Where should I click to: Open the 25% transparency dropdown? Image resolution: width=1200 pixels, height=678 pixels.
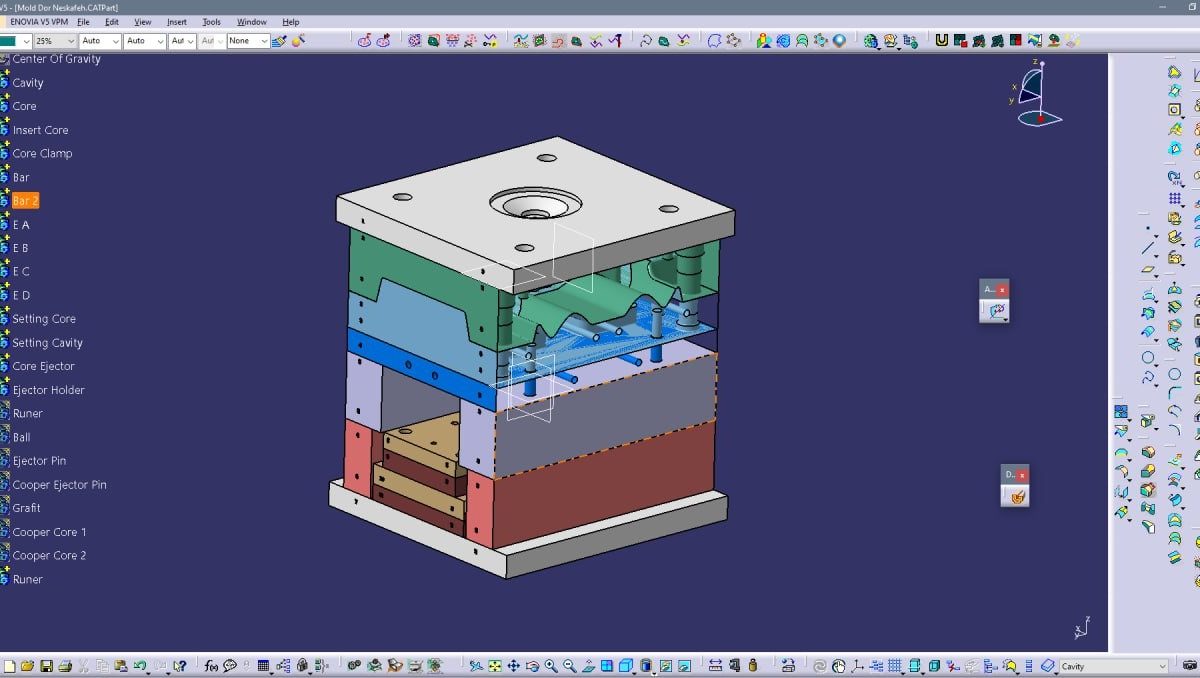(55, 41)
